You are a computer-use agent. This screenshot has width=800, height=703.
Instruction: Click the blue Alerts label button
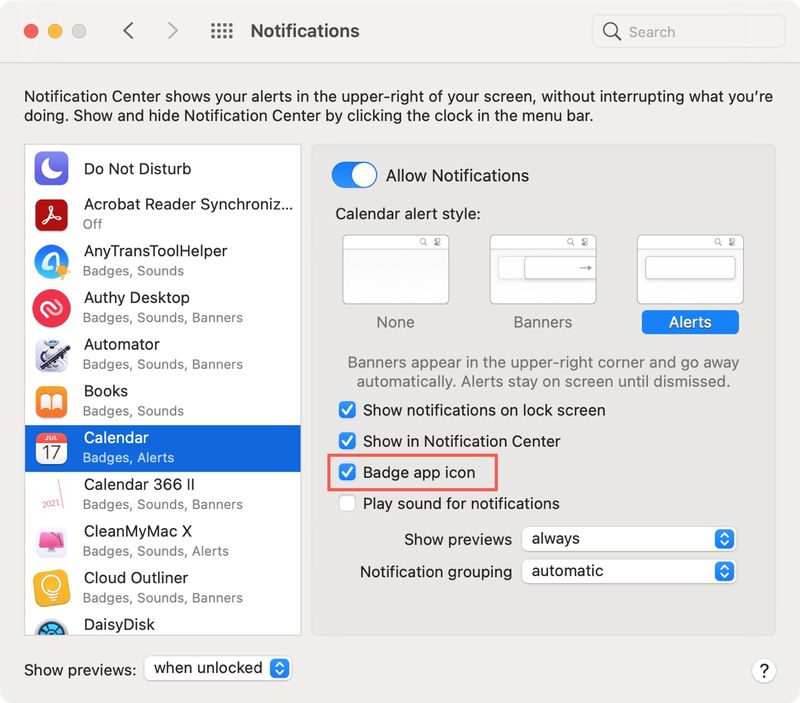pyautogui.click(x=690, y=322)
